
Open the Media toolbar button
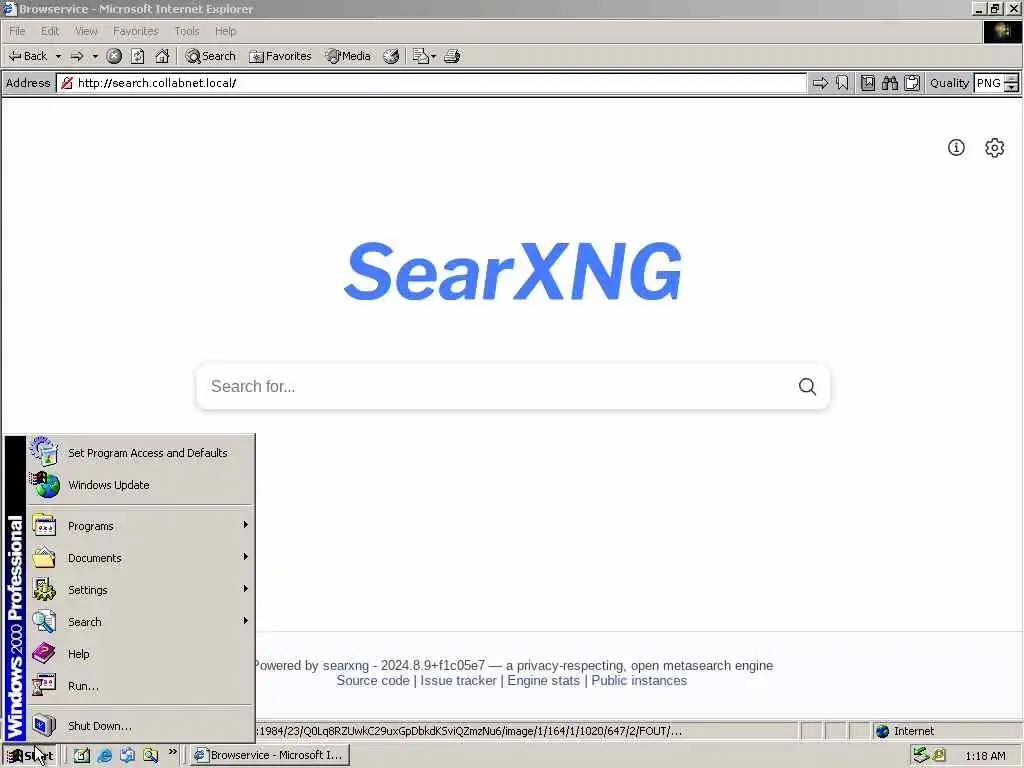349,56
